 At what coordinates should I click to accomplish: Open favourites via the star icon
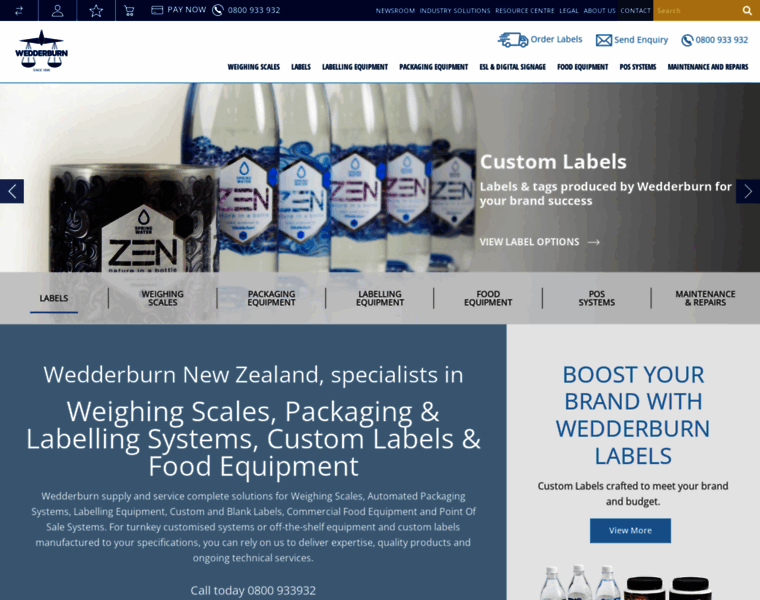tap(96, 10)
